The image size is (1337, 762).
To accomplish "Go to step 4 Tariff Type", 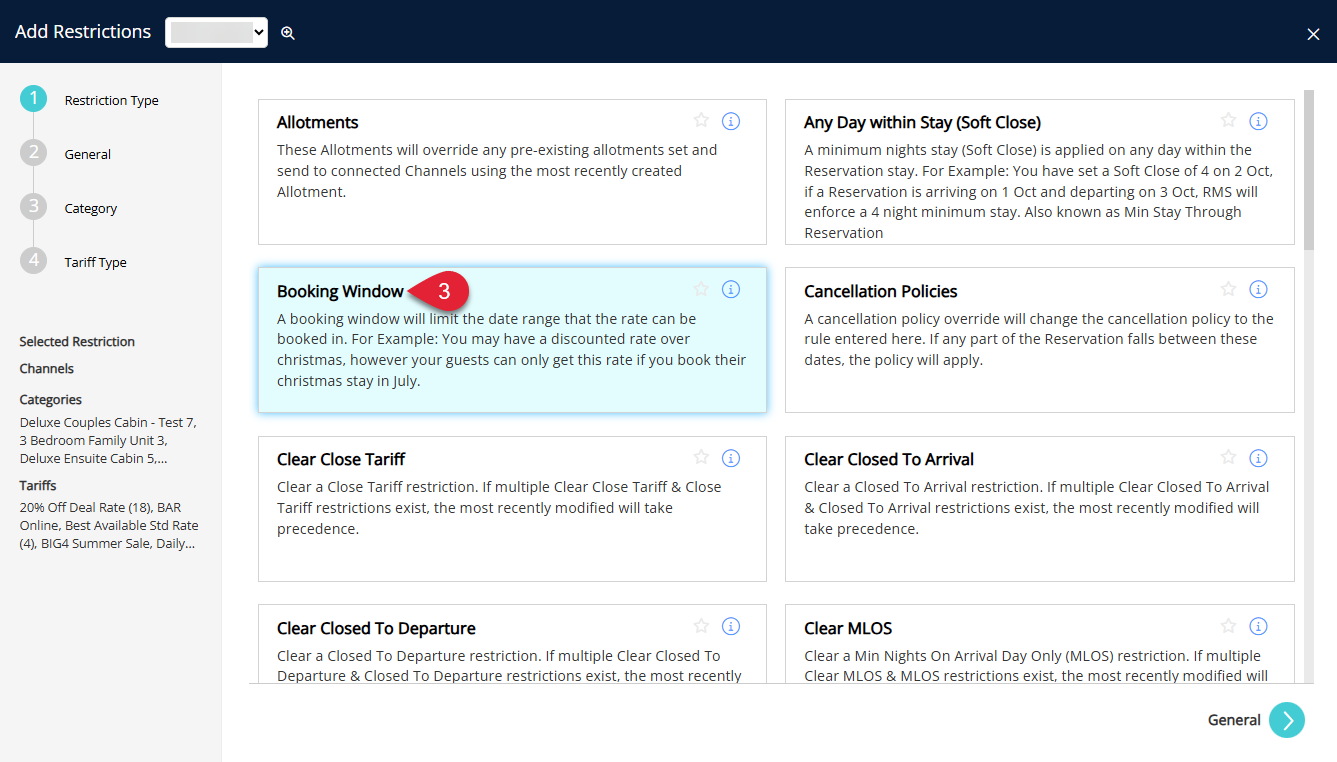I will [x=73, y=262].
